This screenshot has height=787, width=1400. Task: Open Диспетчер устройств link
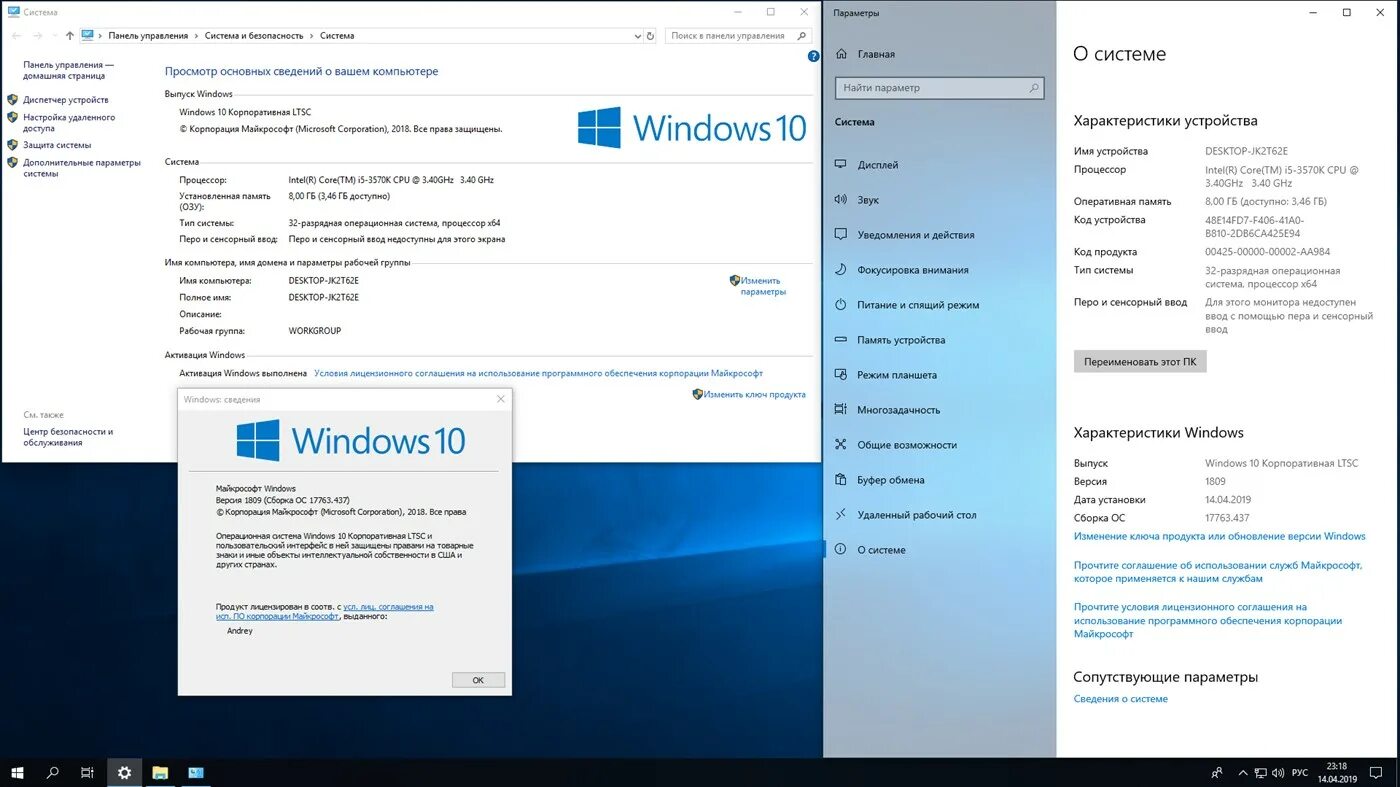[x=66, y=100]
